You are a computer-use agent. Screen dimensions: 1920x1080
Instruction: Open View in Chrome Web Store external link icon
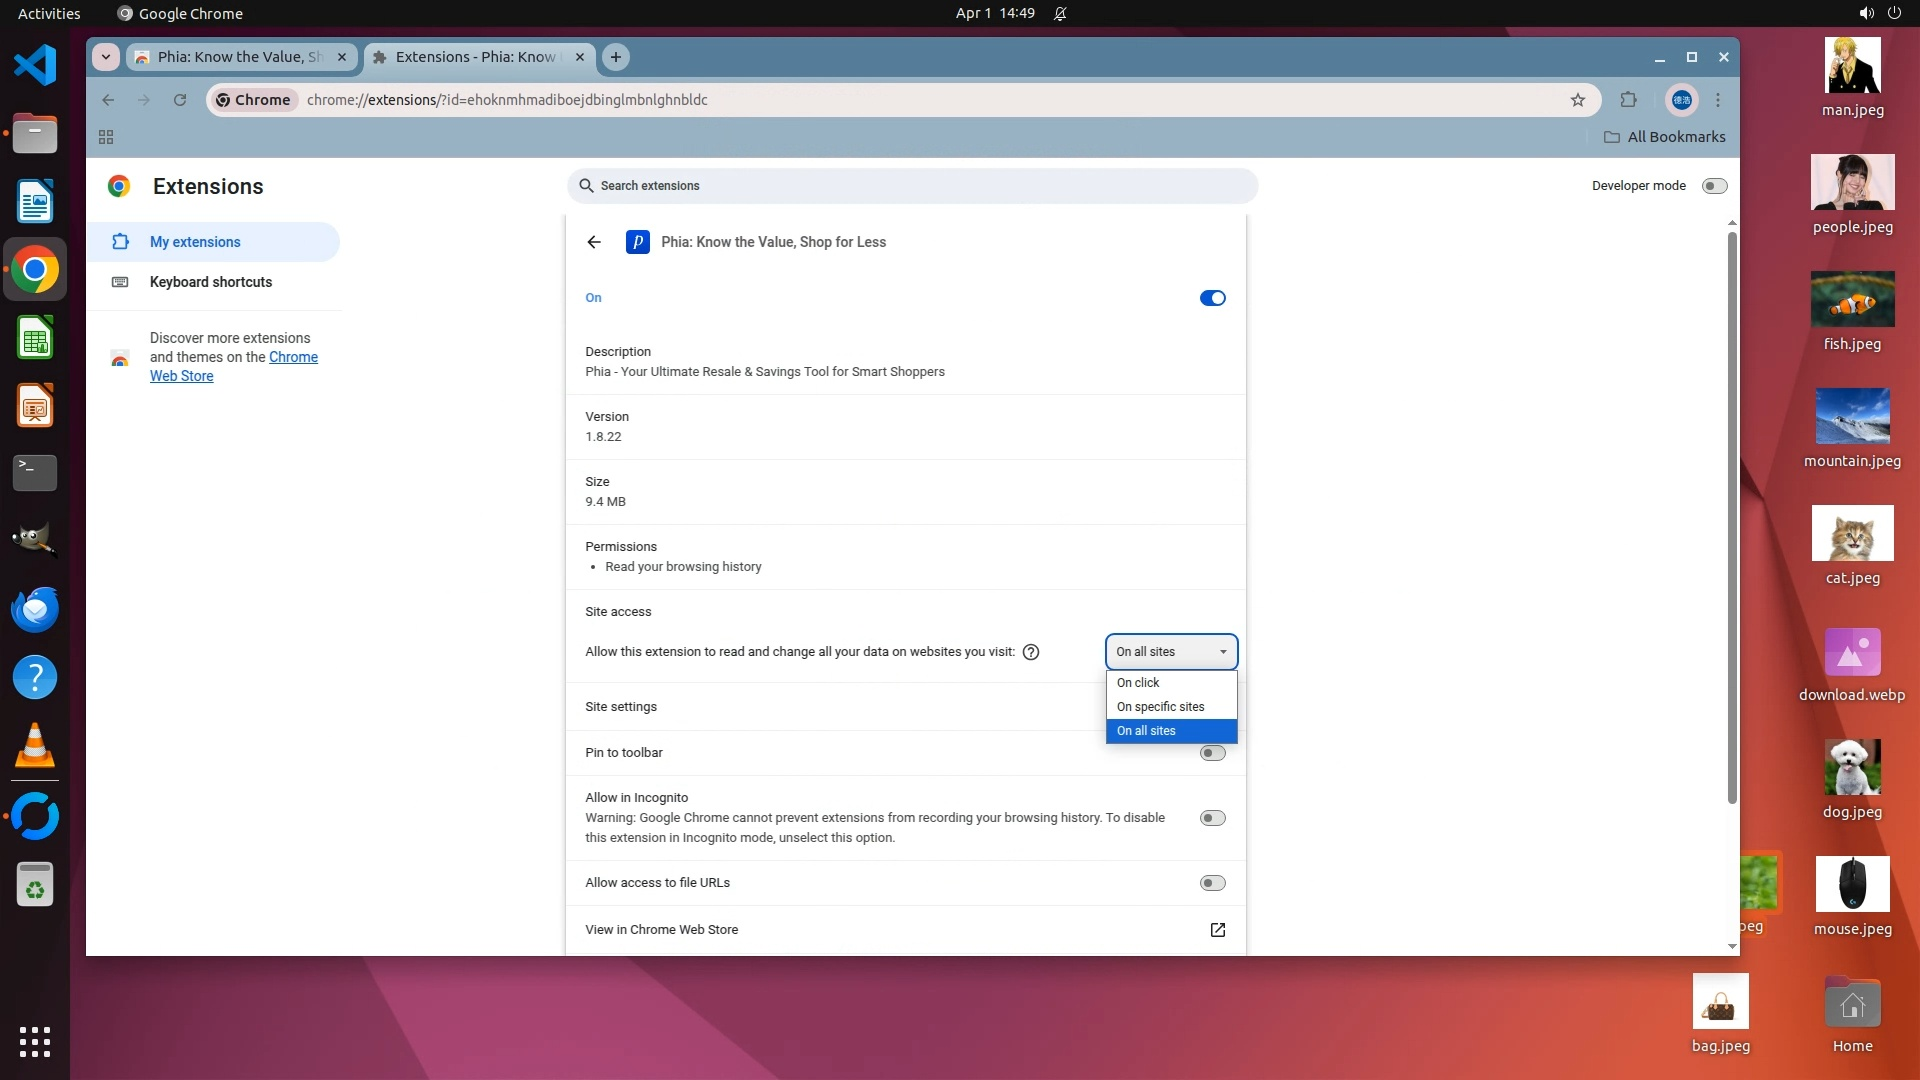point(1217,930)
